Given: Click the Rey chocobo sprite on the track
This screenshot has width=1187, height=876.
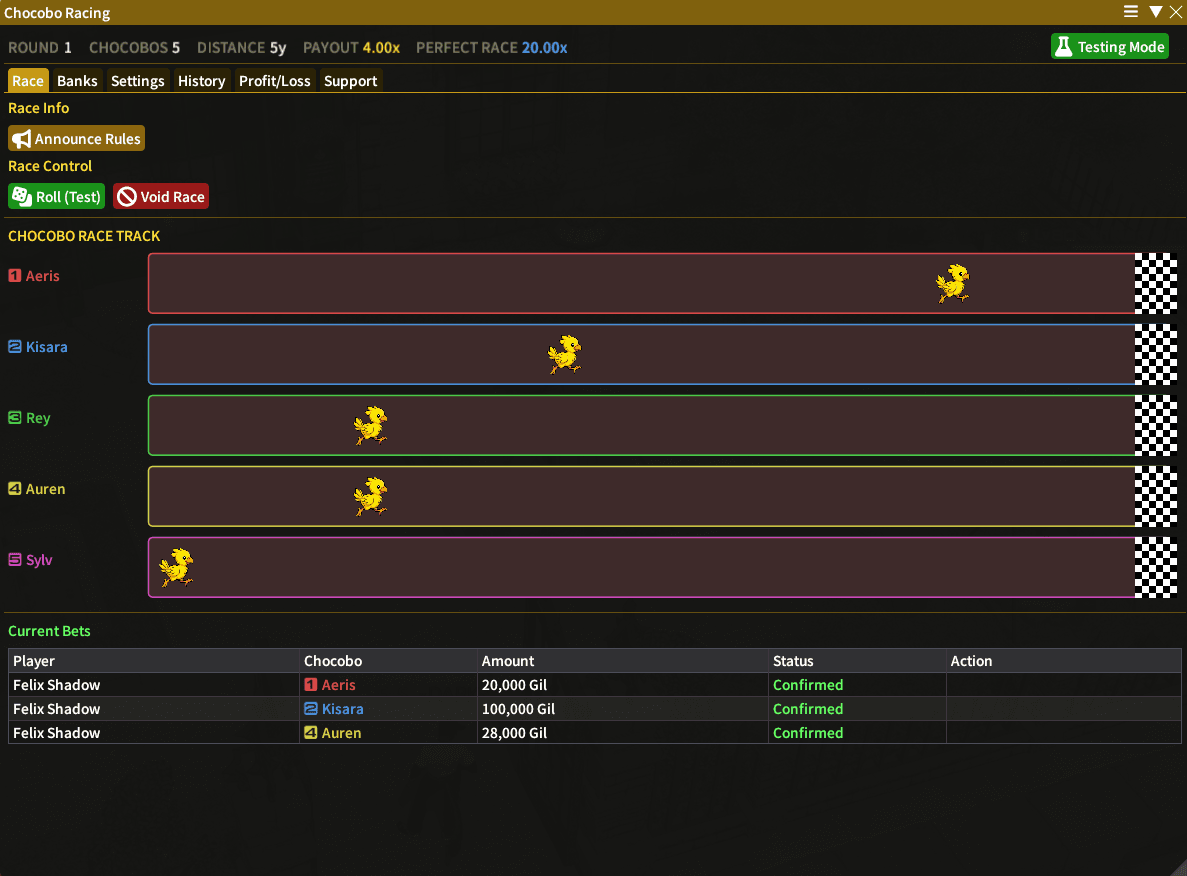Looking at the screenshot, I should [x=371, y=425].
